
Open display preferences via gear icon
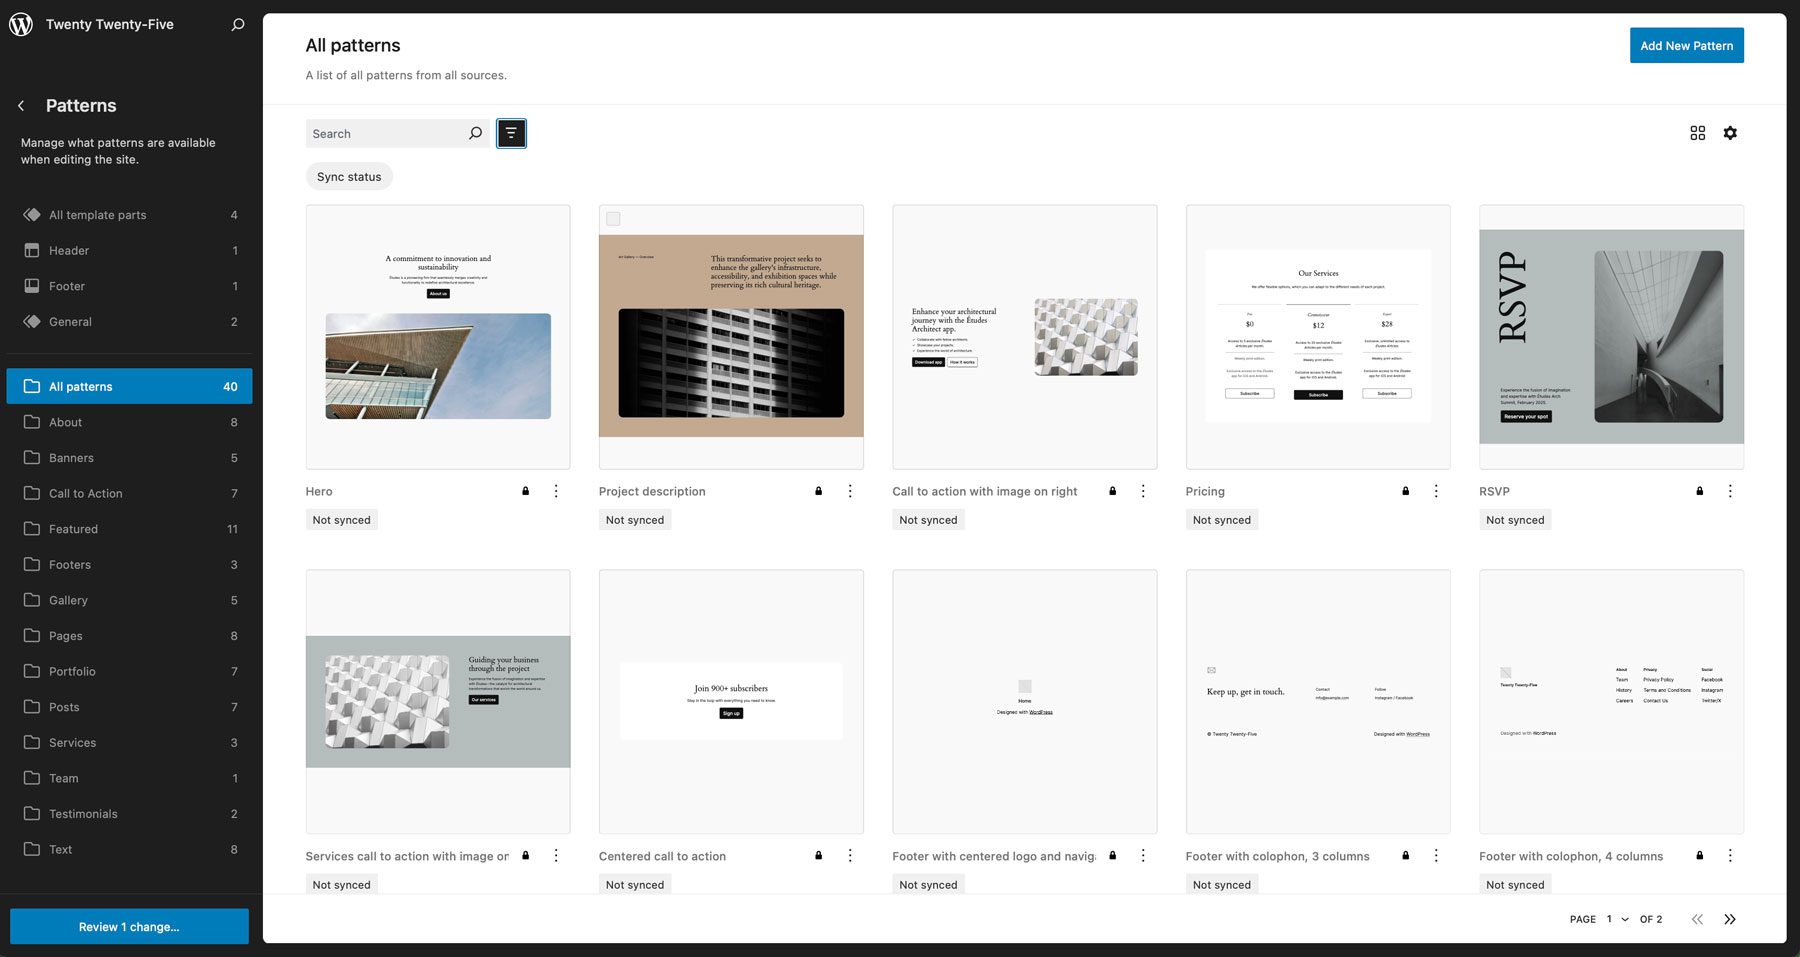(x=1731, y=133)
